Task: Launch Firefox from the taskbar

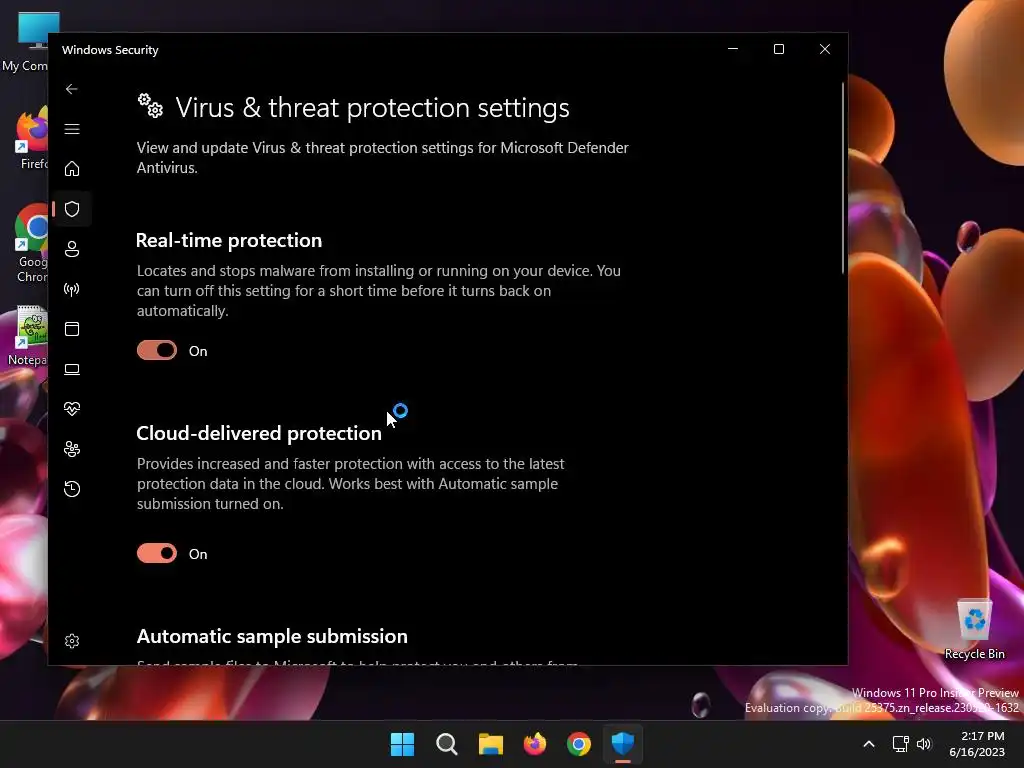Action: [535, 744]
